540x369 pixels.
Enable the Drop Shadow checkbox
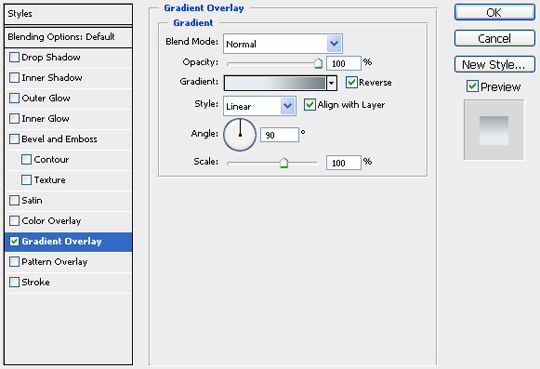[x=14, y=57]
